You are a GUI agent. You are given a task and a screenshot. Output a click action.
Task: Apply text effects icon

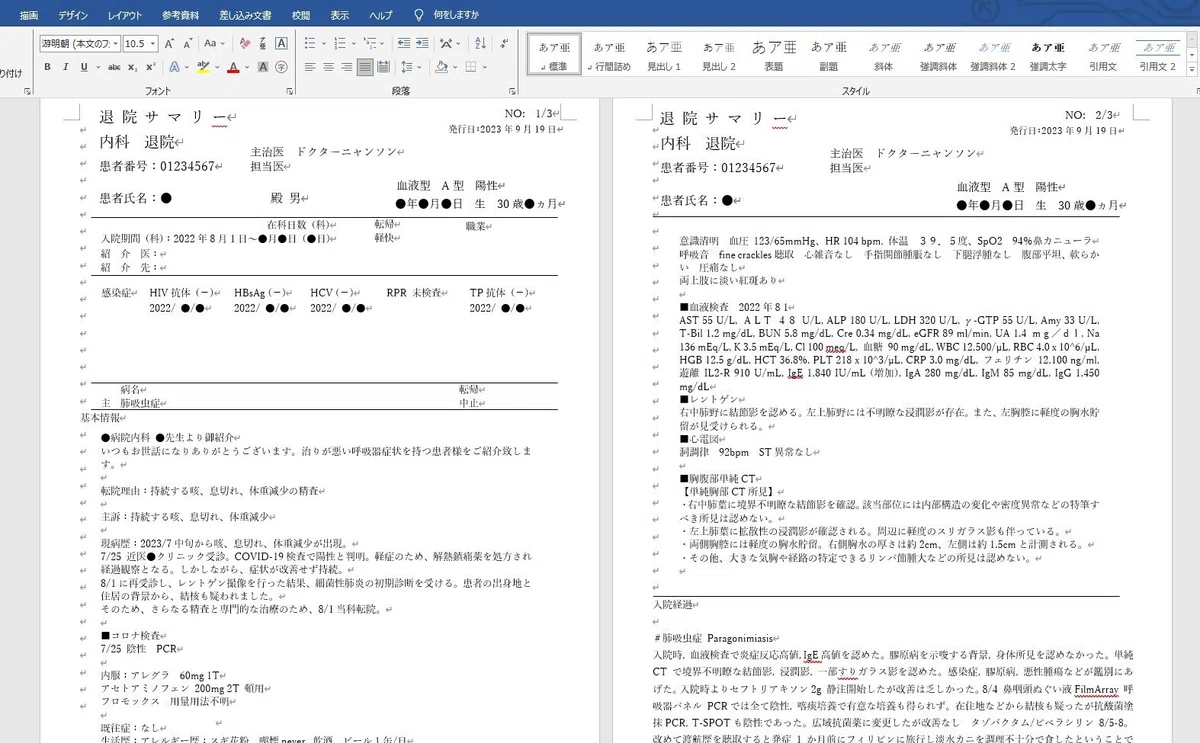point(174,67)
